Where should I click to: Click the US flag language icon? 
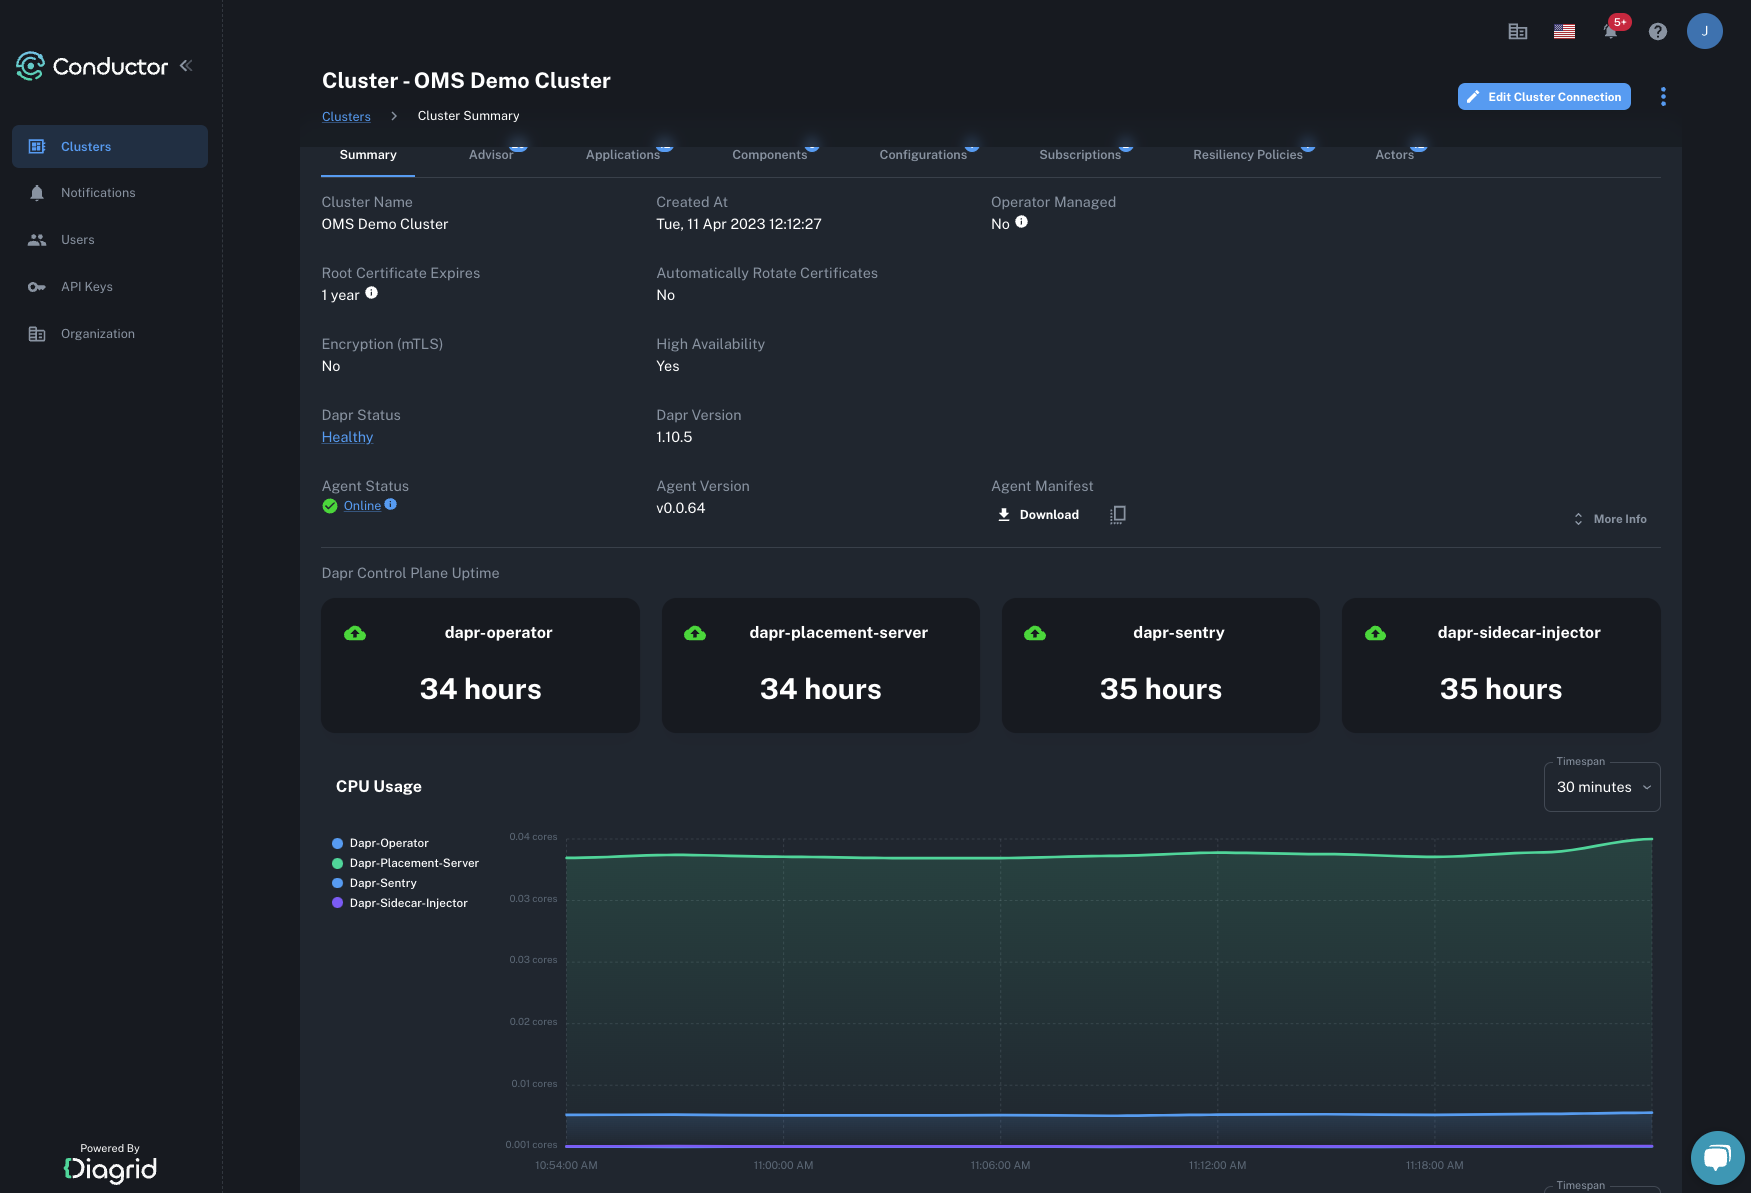[x=1564, y=31]
